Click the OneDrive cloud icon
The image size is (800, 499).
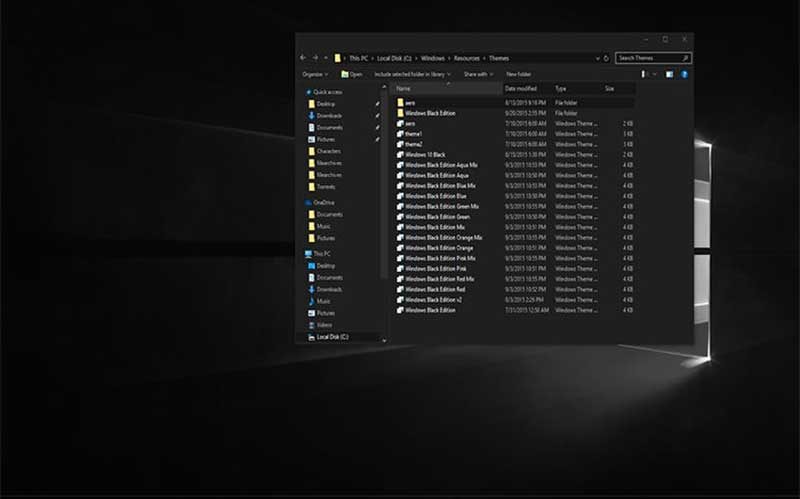(308, 203)
